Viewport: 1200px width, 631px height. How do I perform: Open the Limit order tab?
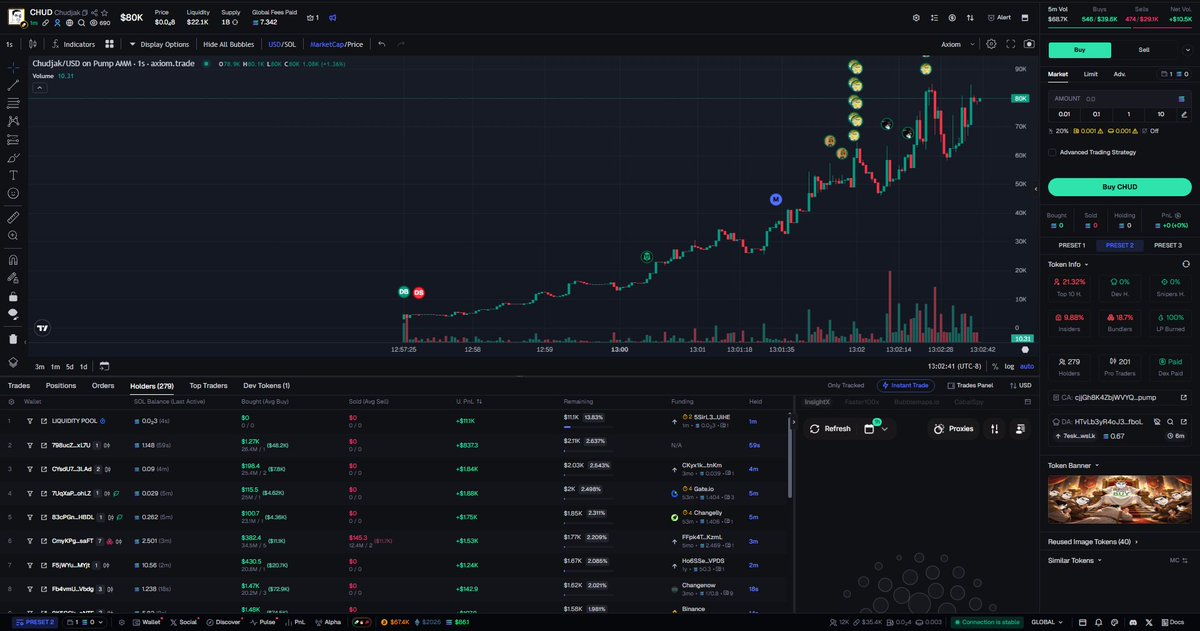[x=1090, y=73]
